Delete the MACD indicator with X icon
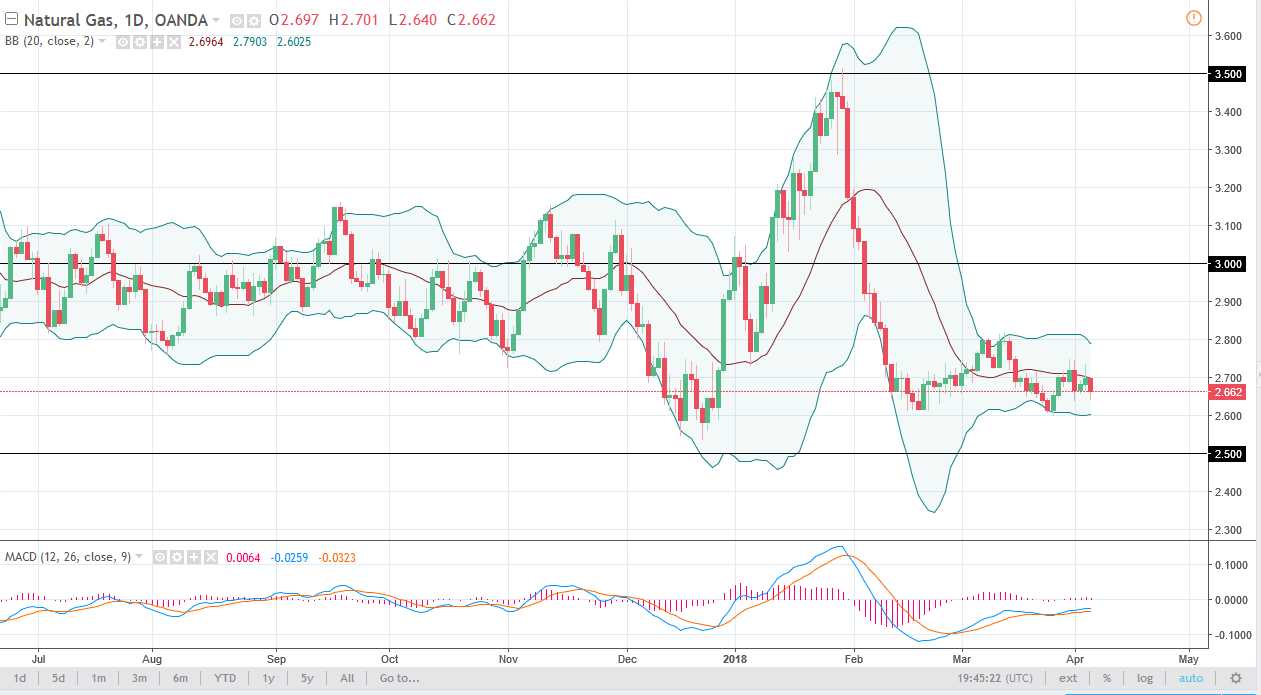 point(208,557)
